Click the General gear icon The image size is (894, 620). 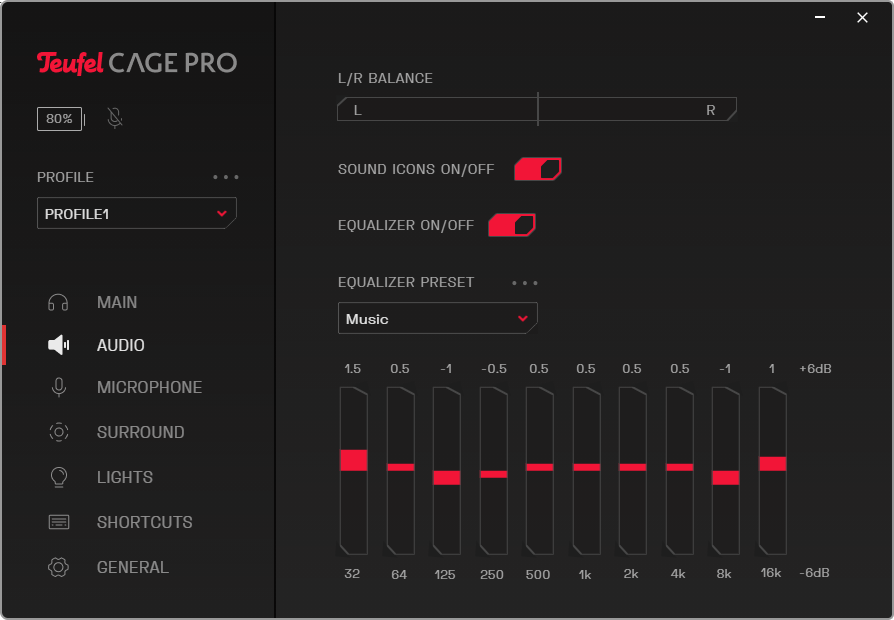tap(58, 567)
